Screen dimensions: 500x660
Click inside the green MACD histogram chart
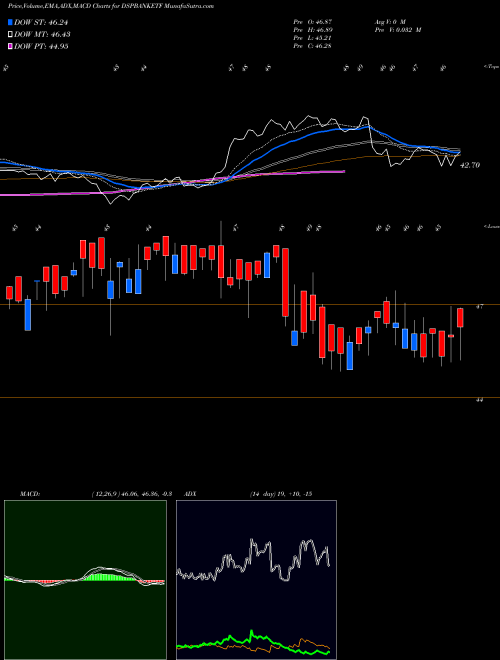click(85, 580)
